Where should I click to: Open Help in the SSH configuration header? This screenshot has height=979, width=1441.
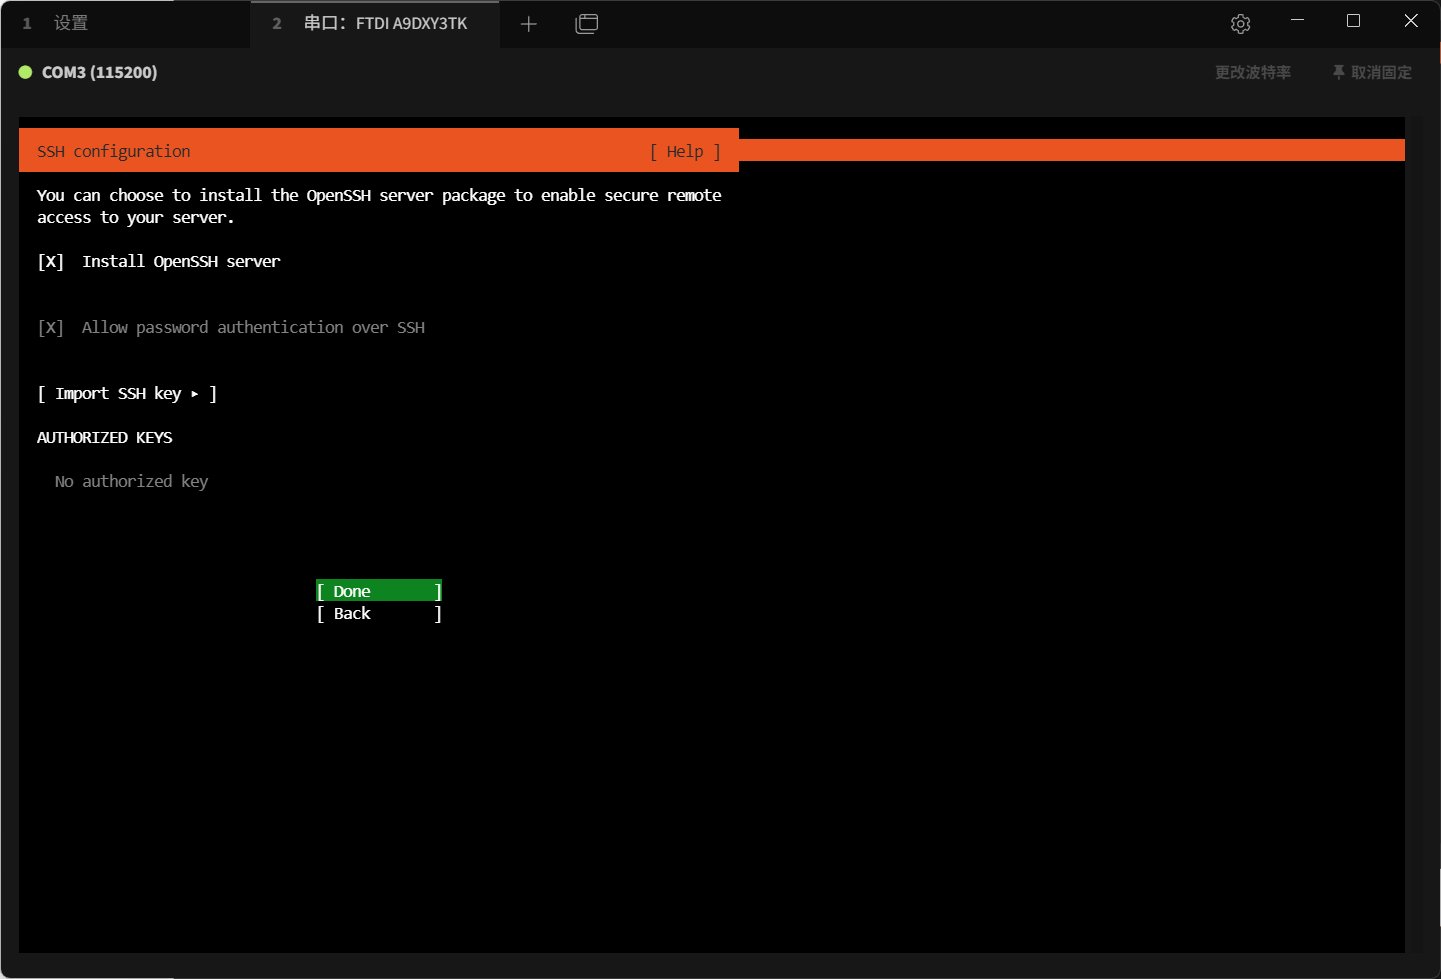pyautogui.click(x=685, y=152)
